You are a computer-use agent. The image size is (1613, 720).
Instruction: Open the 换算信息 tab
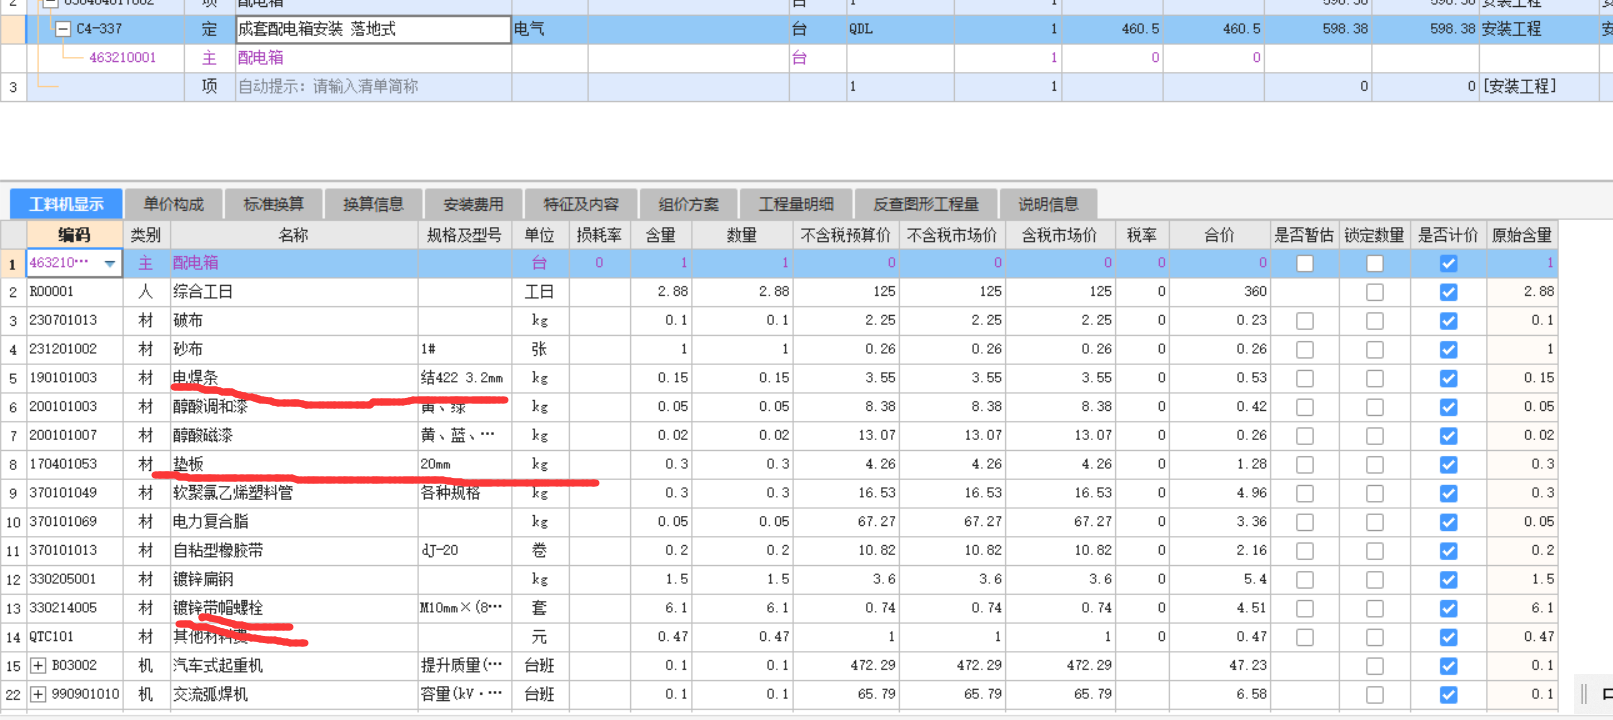373,204
